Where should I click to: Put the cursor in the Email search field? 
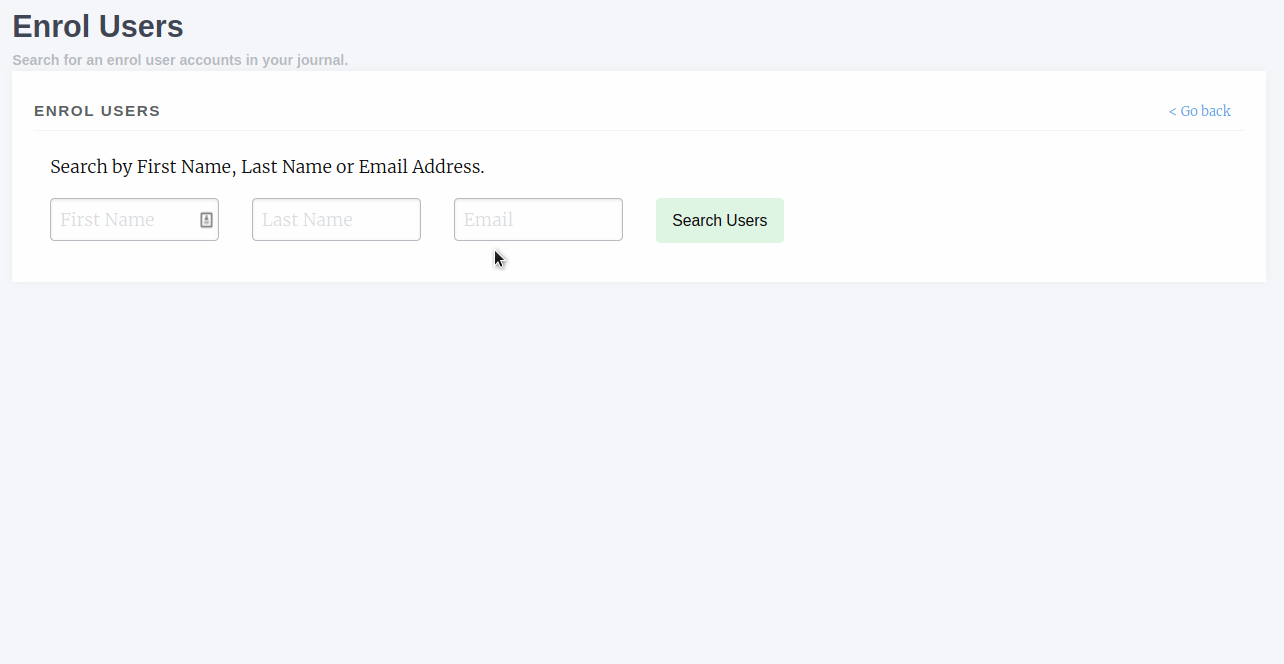click(x=538, y=220)
